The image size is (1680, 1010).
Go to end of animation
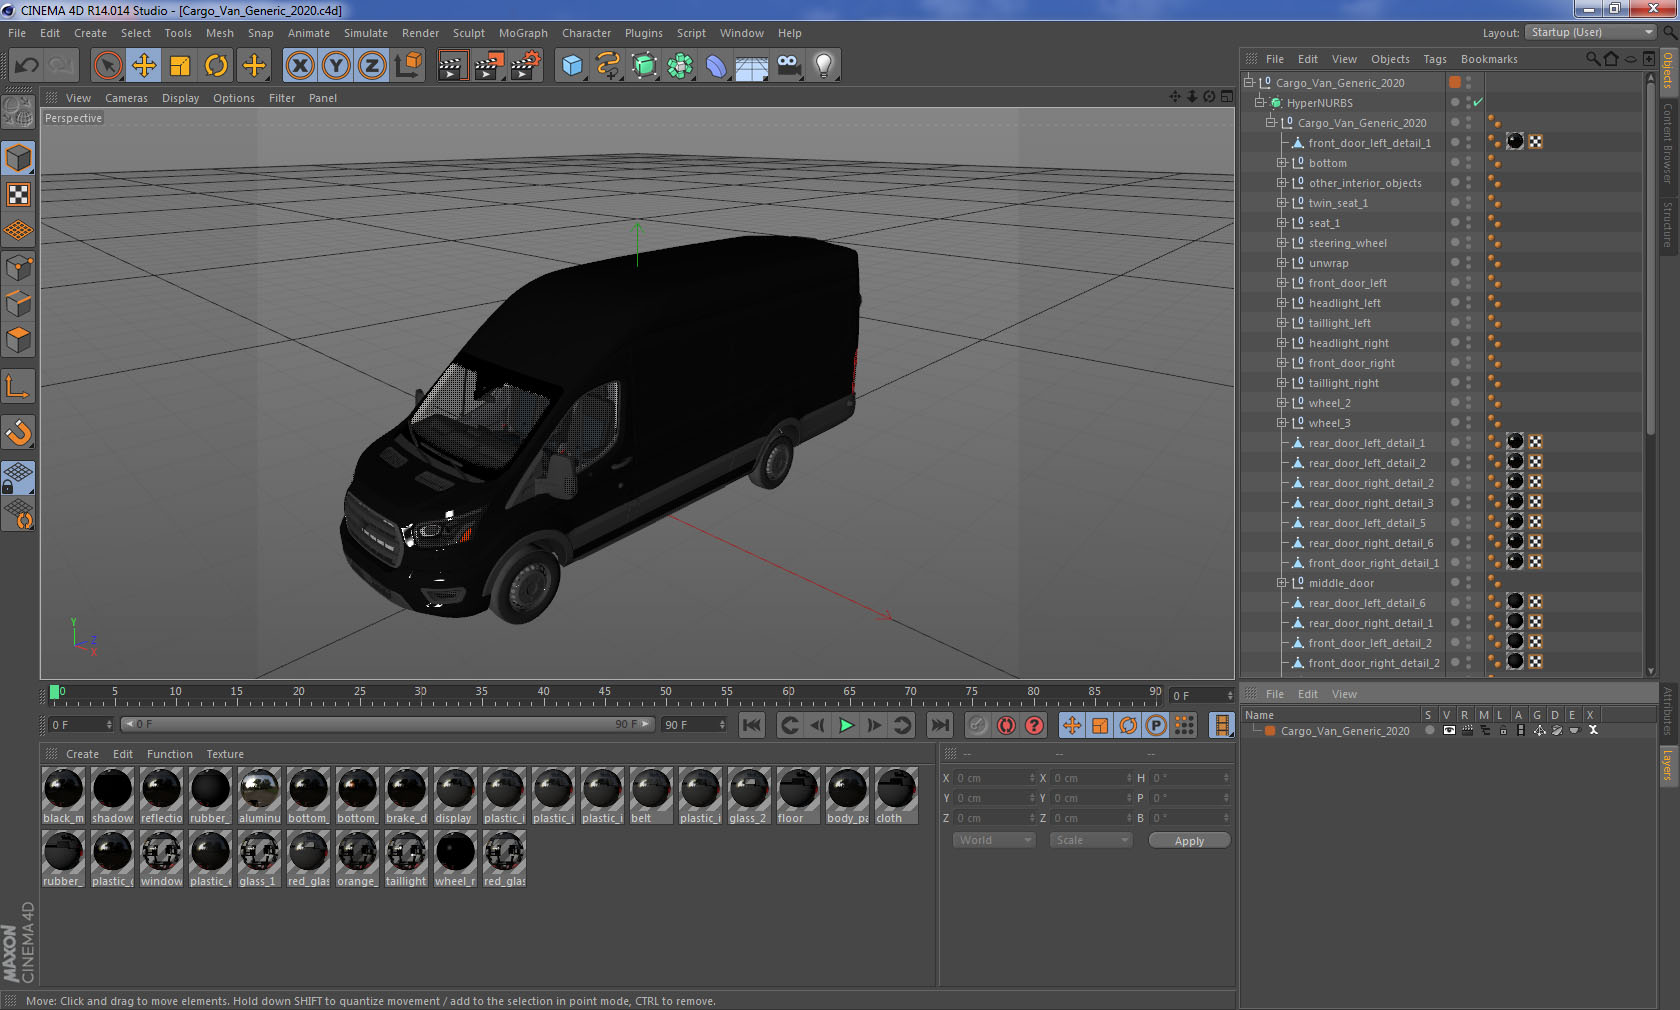tap(940, 725)
